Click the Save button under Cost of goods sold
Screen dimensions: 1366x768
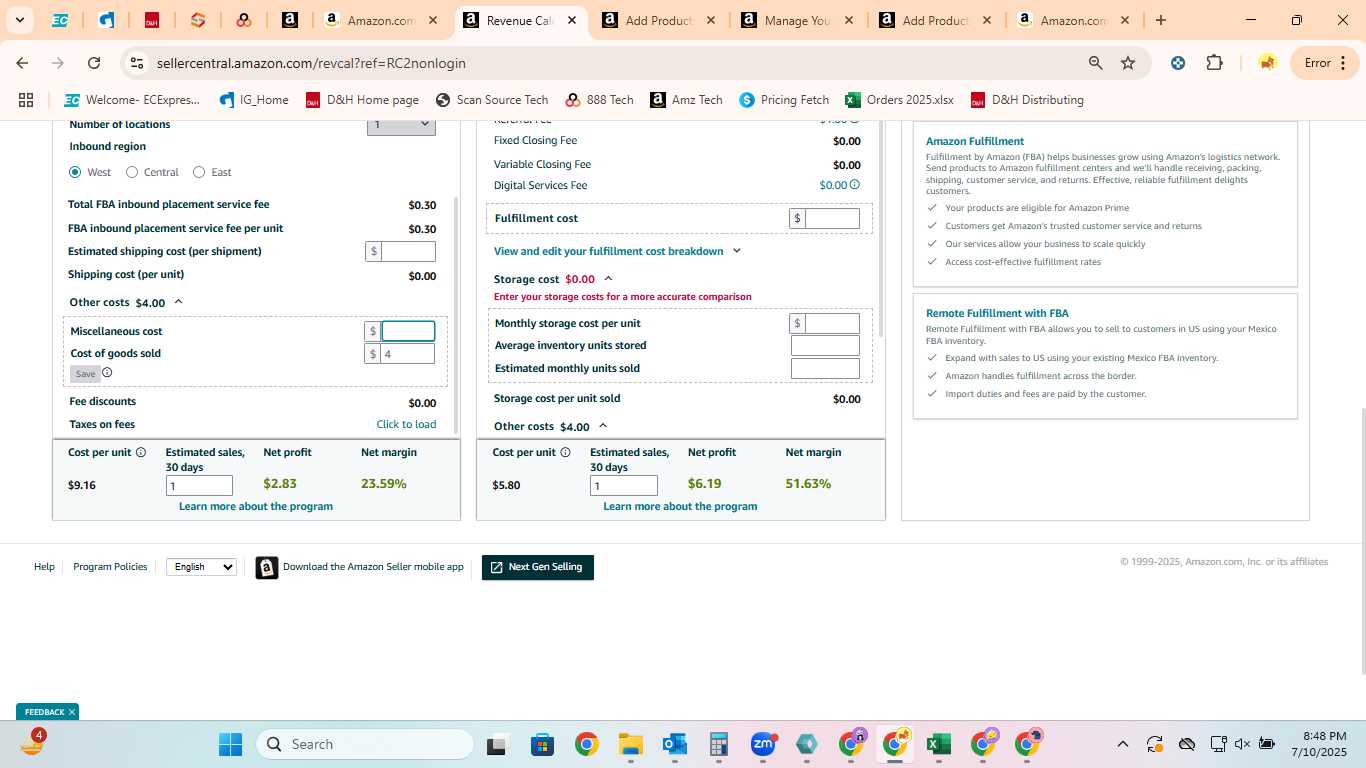coord(85,374)
